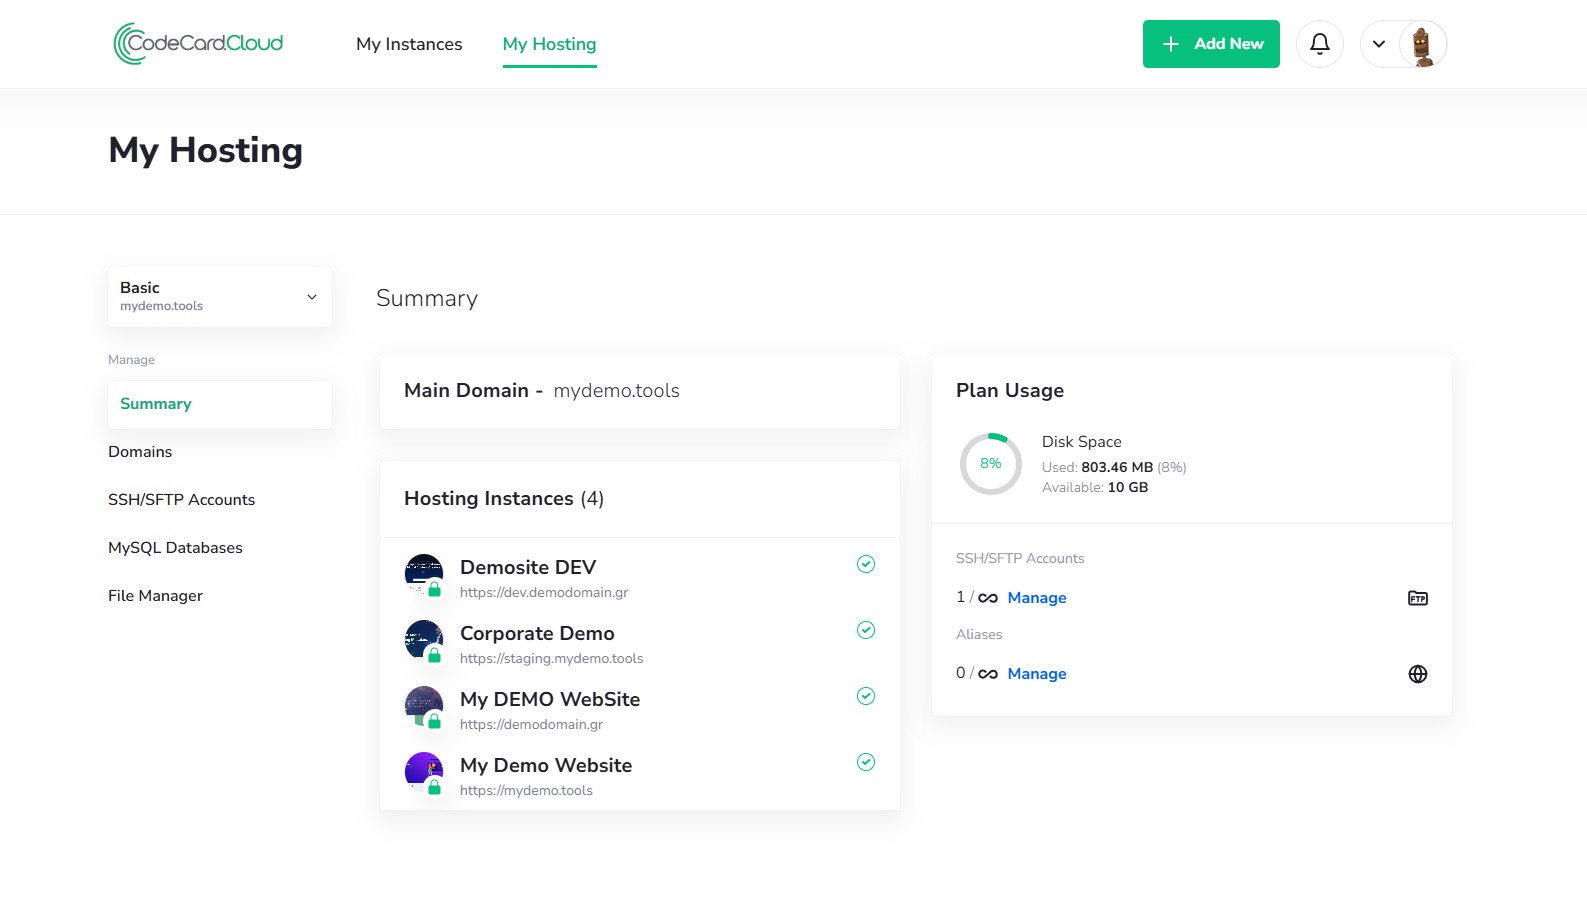Open the account menu chevron

[x=1379, y=44]
